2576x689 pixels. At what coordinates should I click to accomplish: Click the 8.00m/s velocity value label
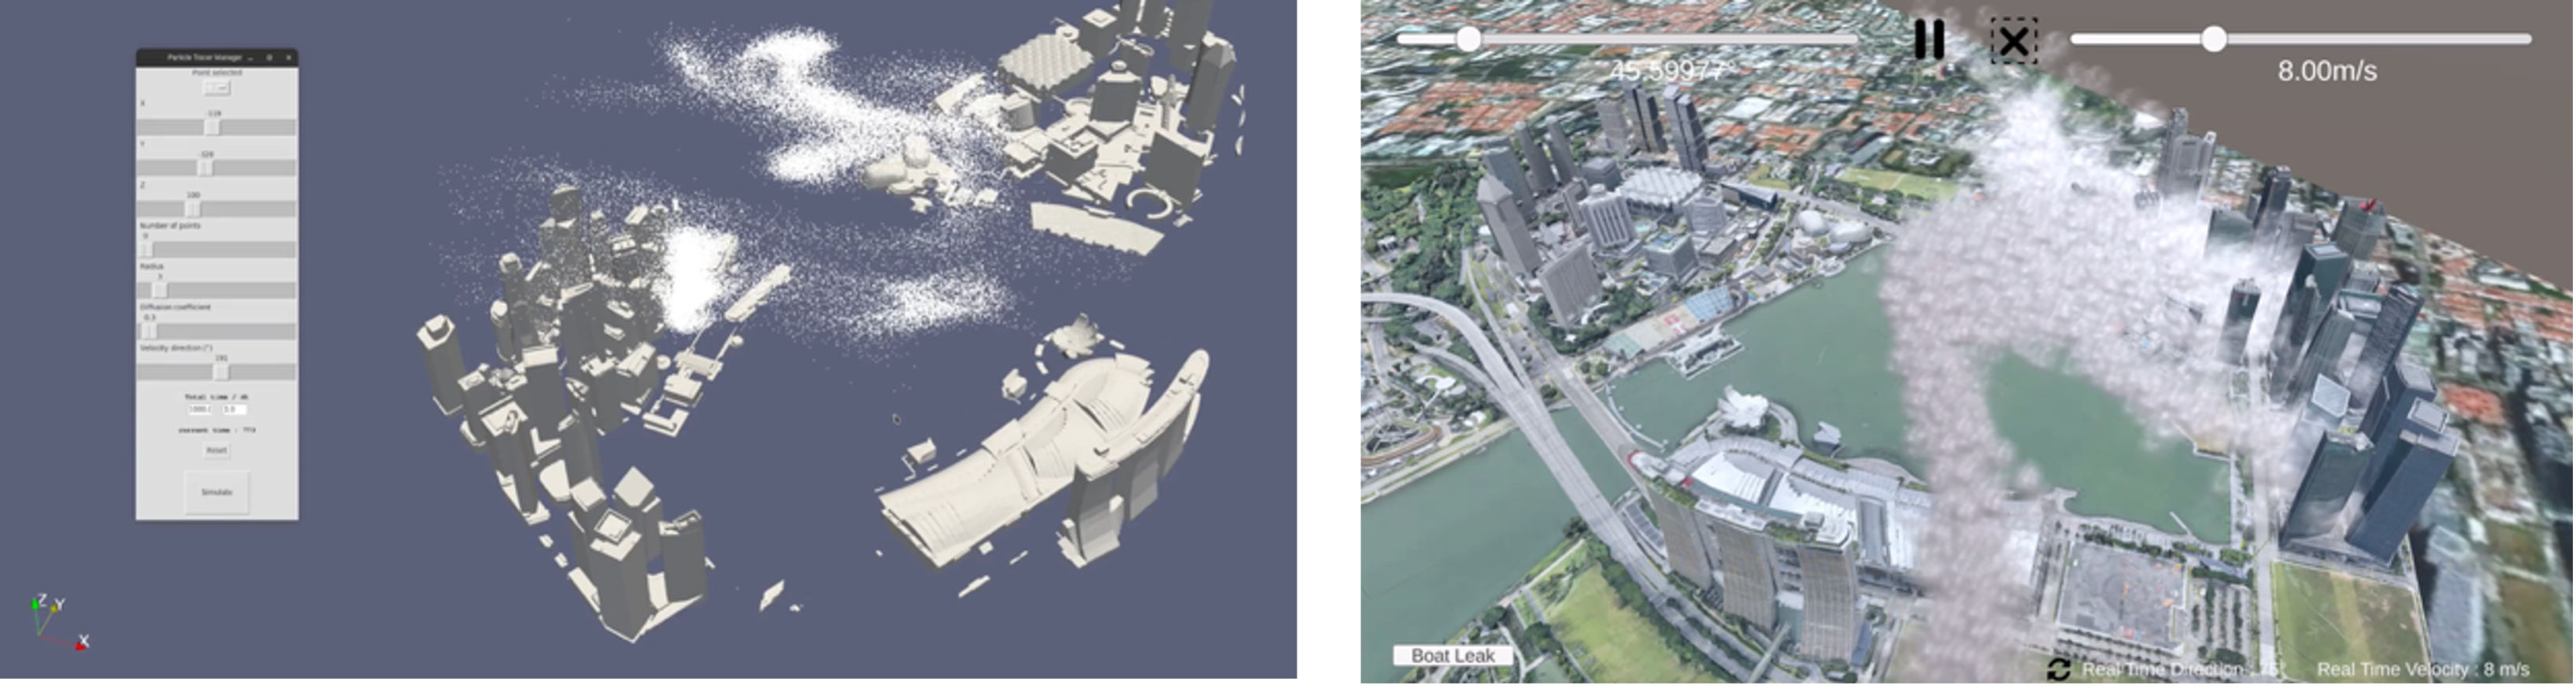2327,72
